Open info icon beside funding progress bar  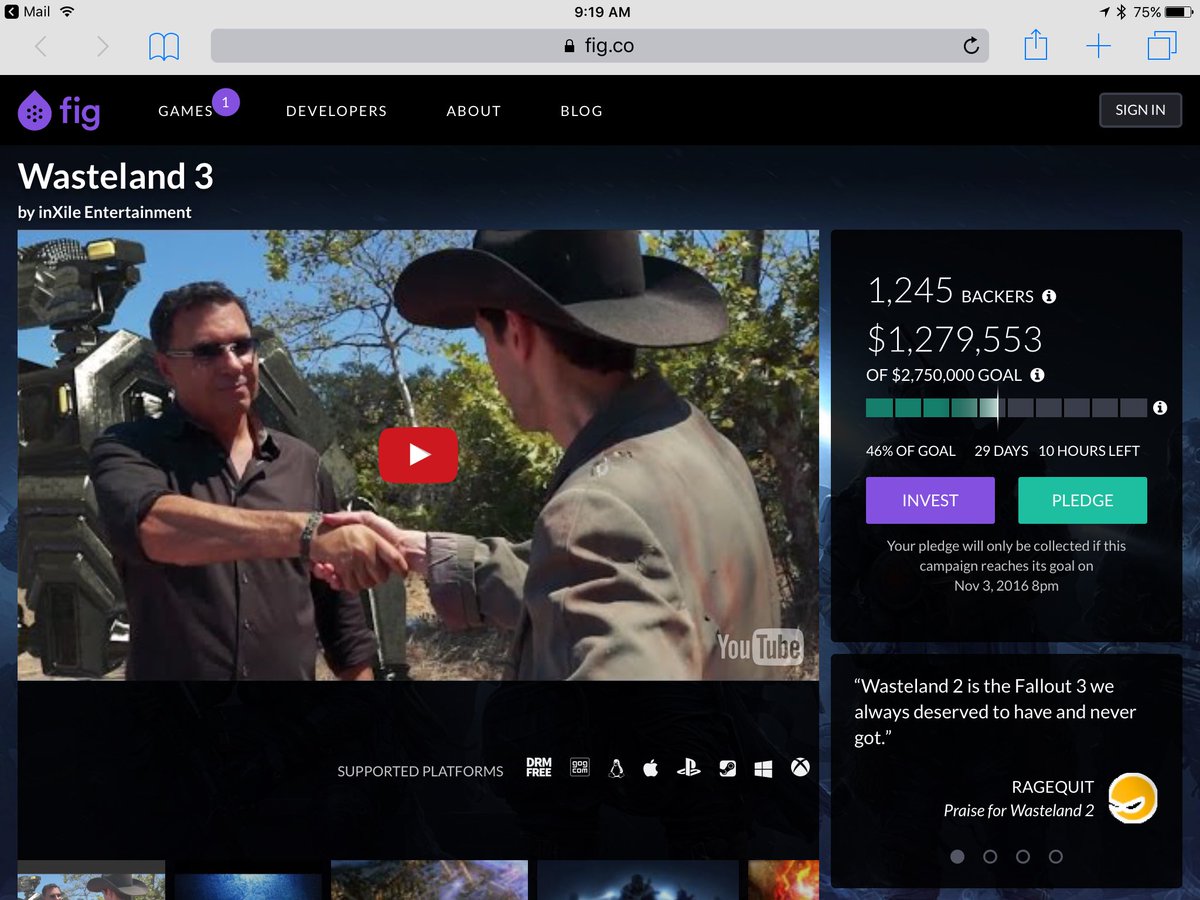1160,408
